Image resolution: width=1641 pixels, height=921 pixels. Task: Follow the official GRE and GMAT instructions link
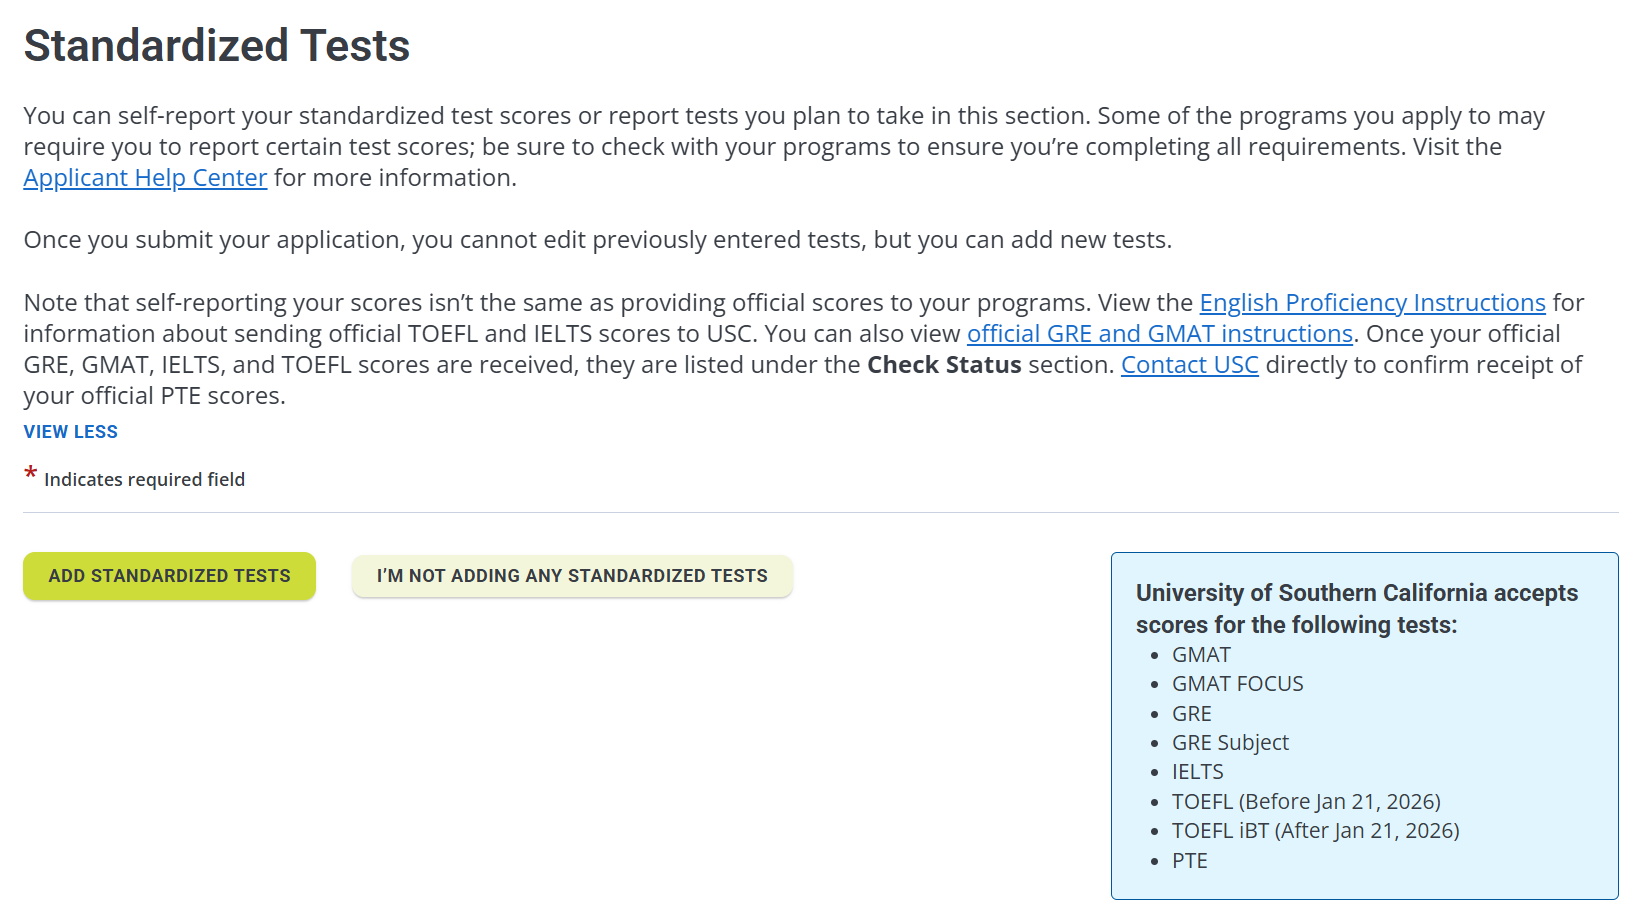click(1159, 334)
